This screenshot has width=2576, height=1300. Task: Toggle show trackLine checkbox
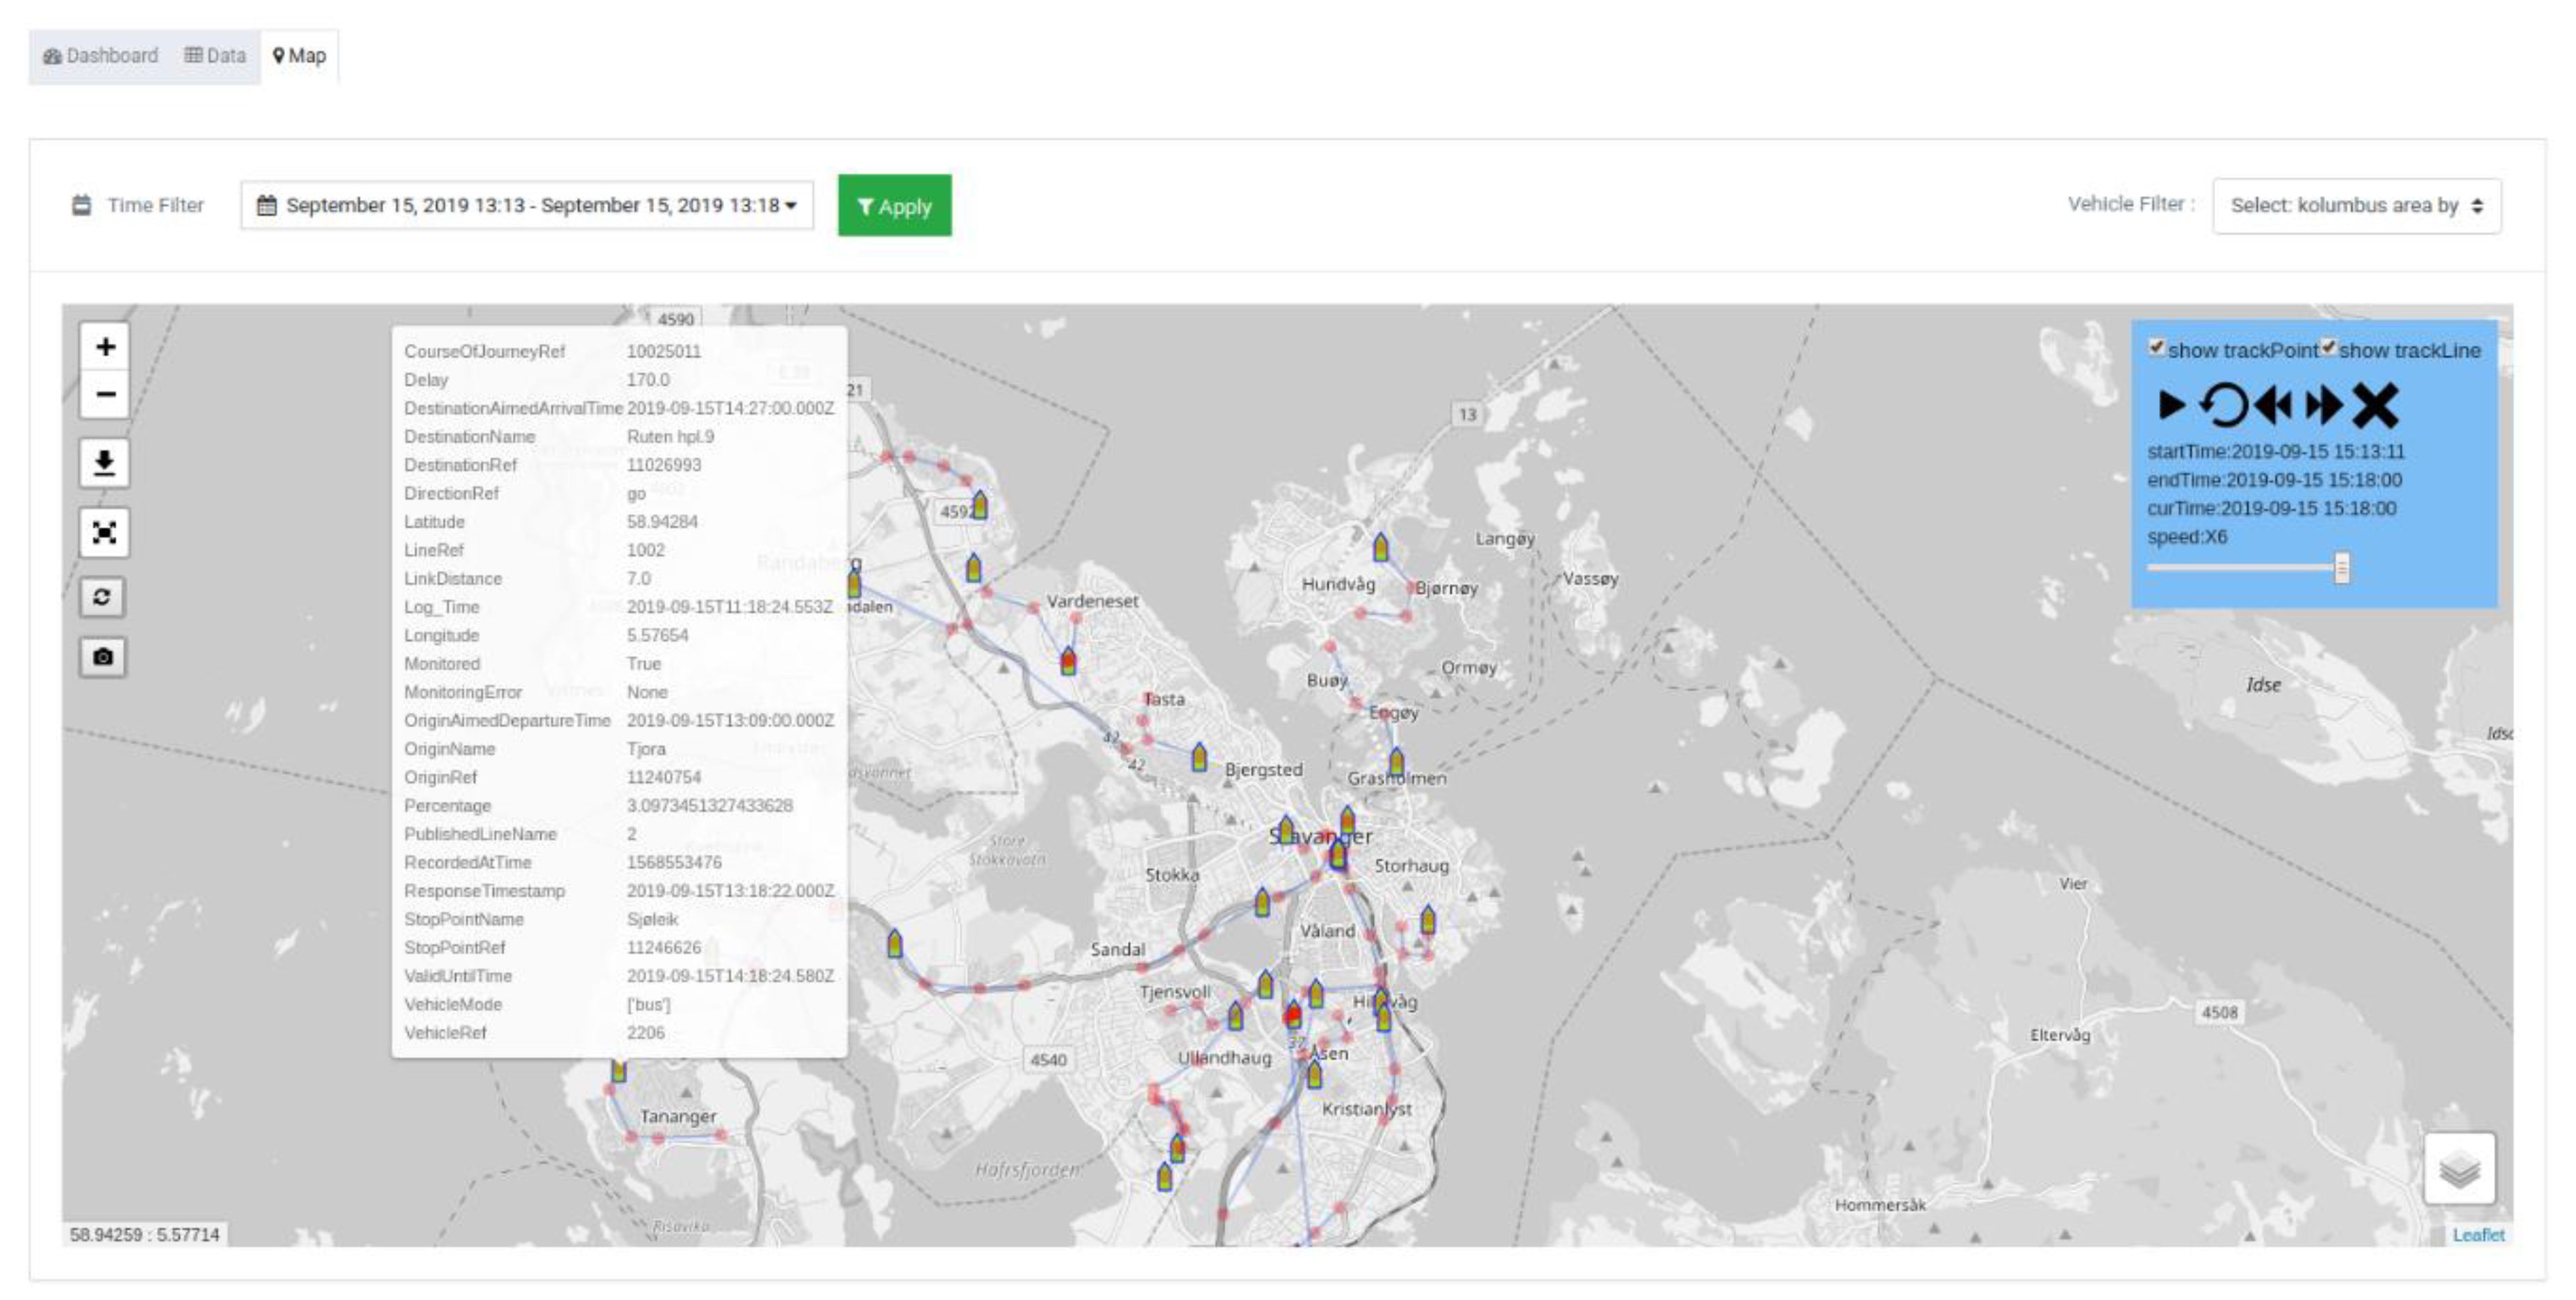point(2329,347)
